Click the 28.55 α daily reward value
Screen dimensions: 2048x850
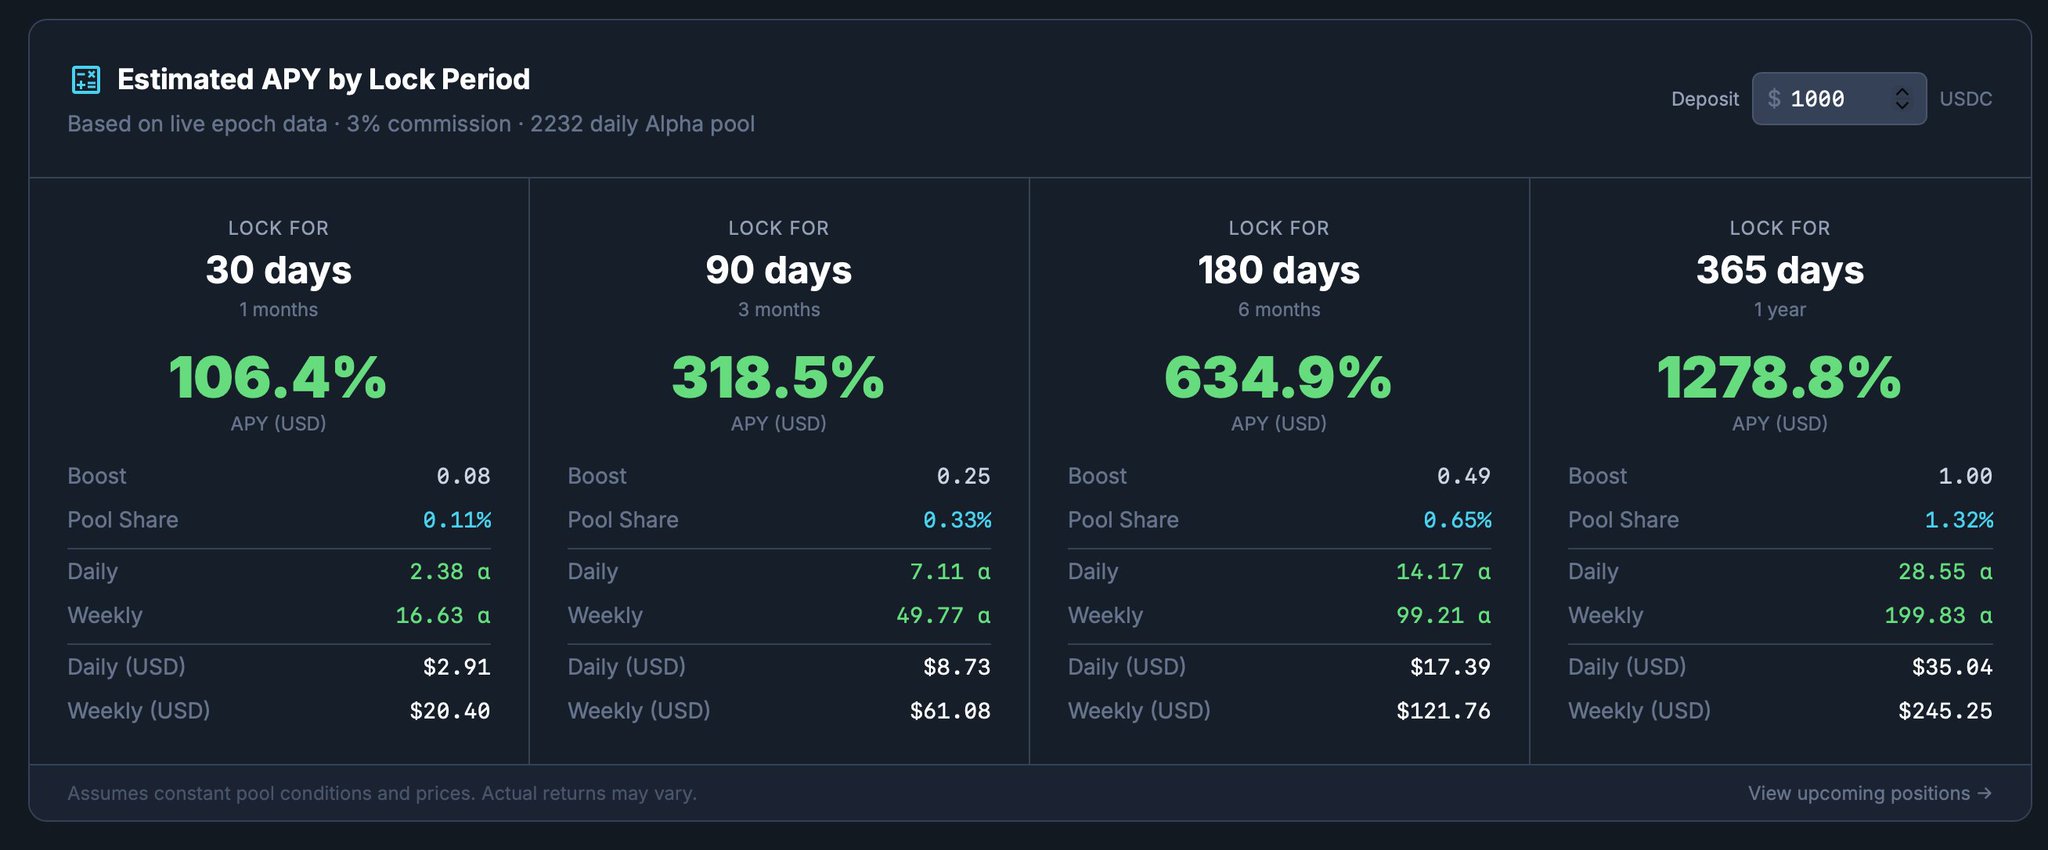(x=1944, y=572)
